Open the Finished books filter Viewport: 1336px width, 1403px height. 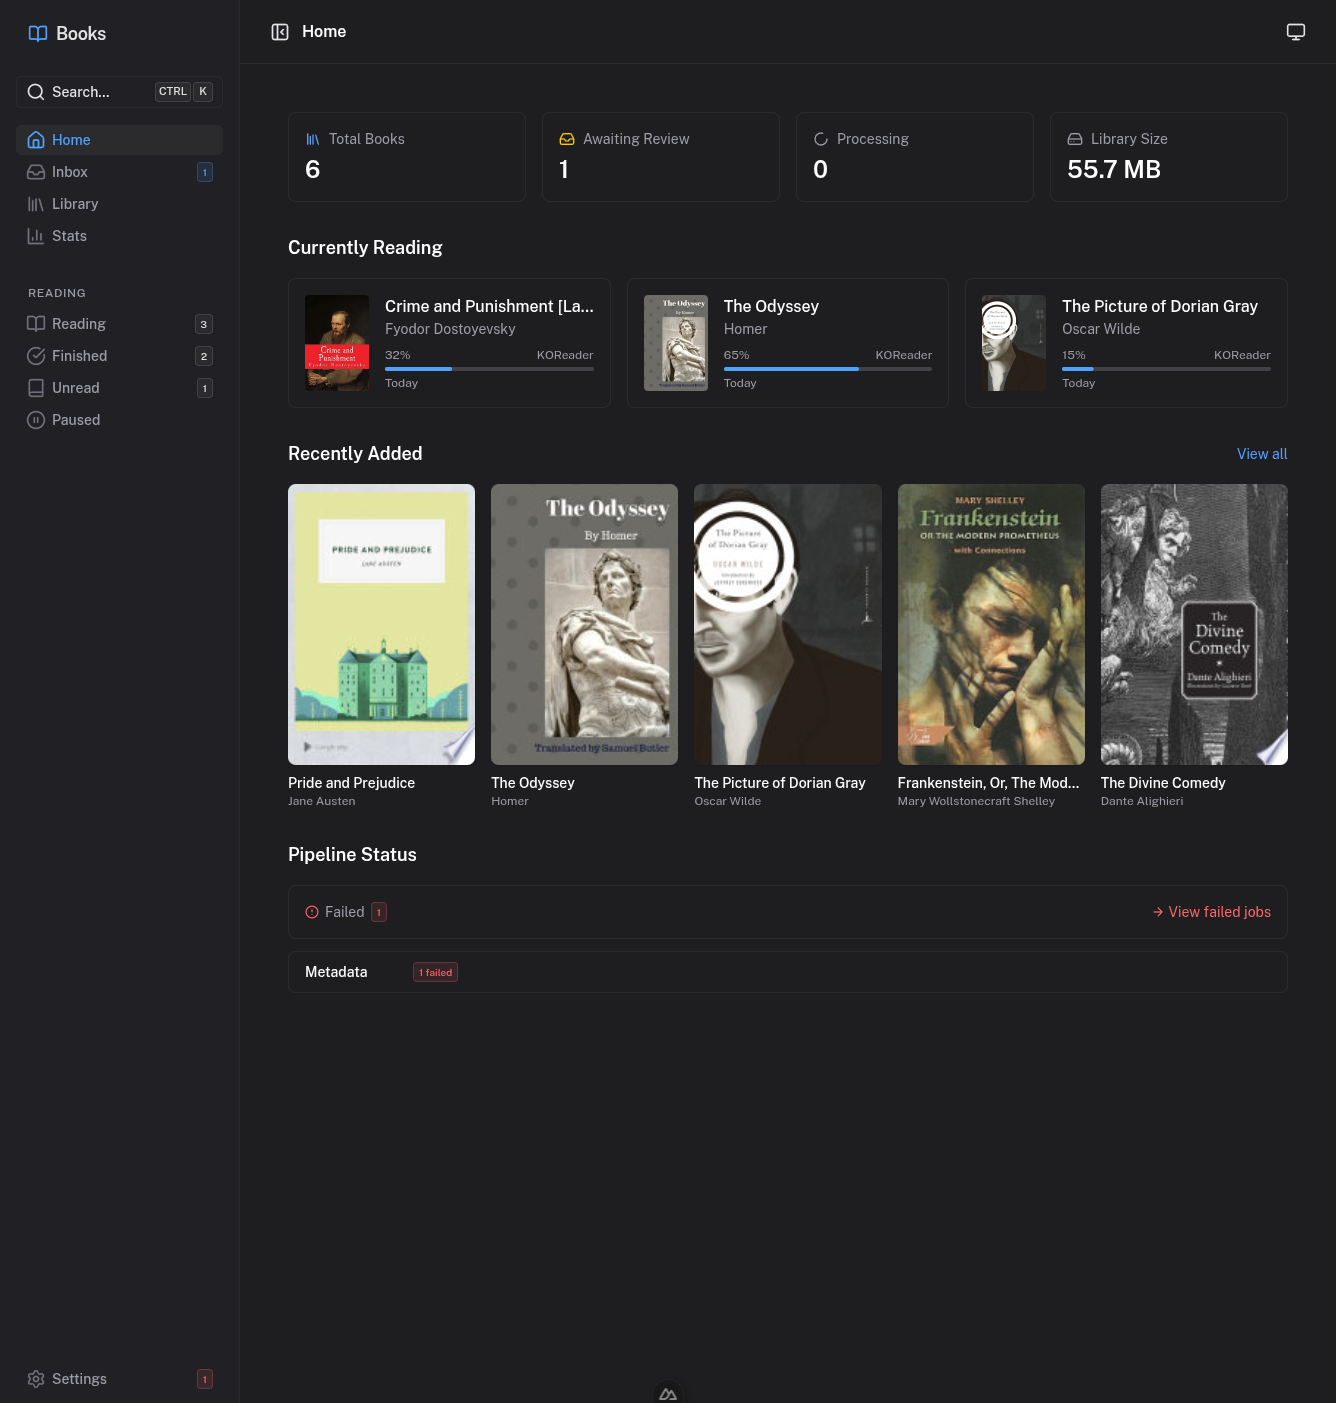(80, 356)
